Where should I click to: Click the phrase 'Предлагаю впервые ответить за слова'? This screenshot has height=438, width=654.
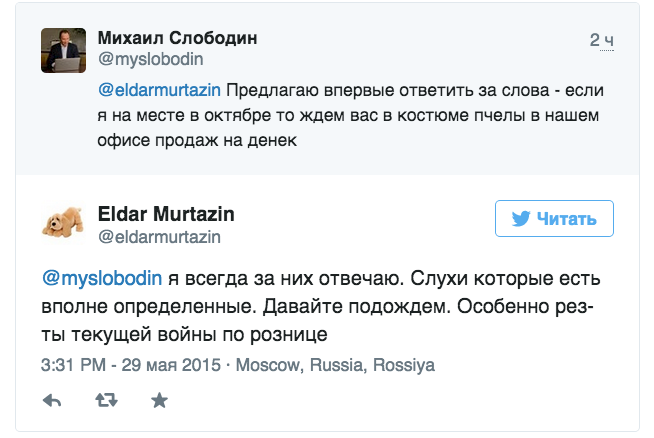[x=388, y=91]
